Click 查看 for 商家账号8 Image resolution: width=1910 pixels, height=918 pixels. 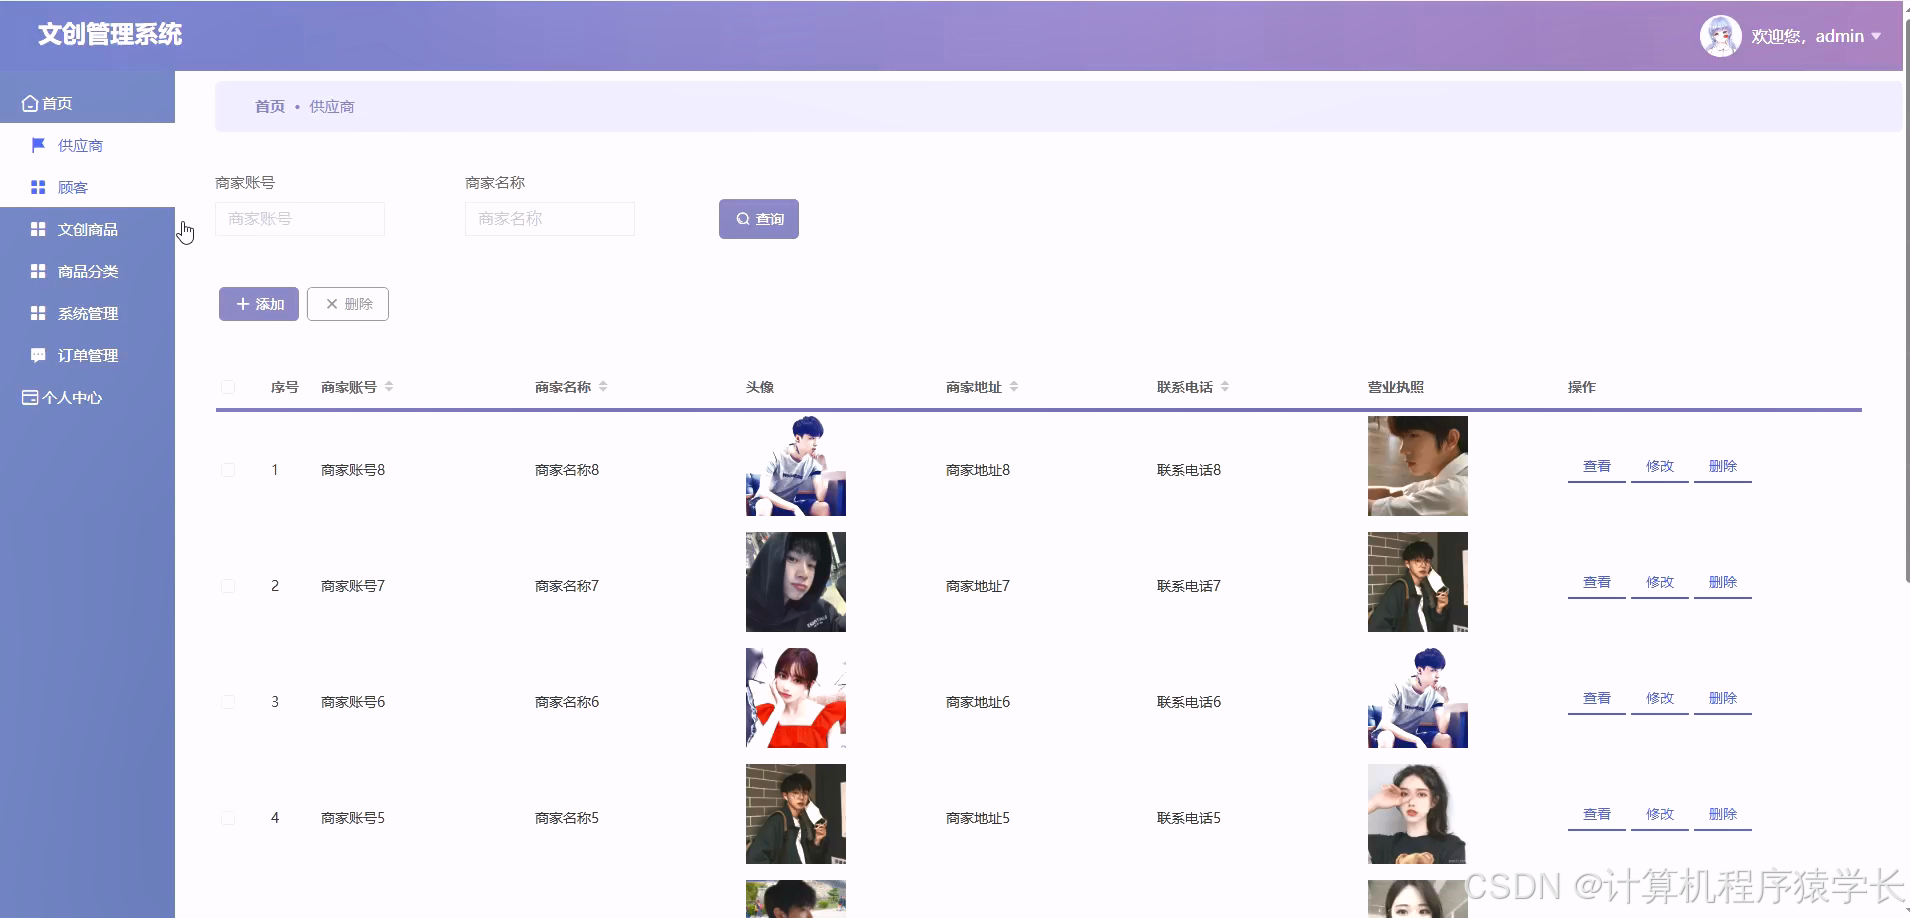(1597, 467)
